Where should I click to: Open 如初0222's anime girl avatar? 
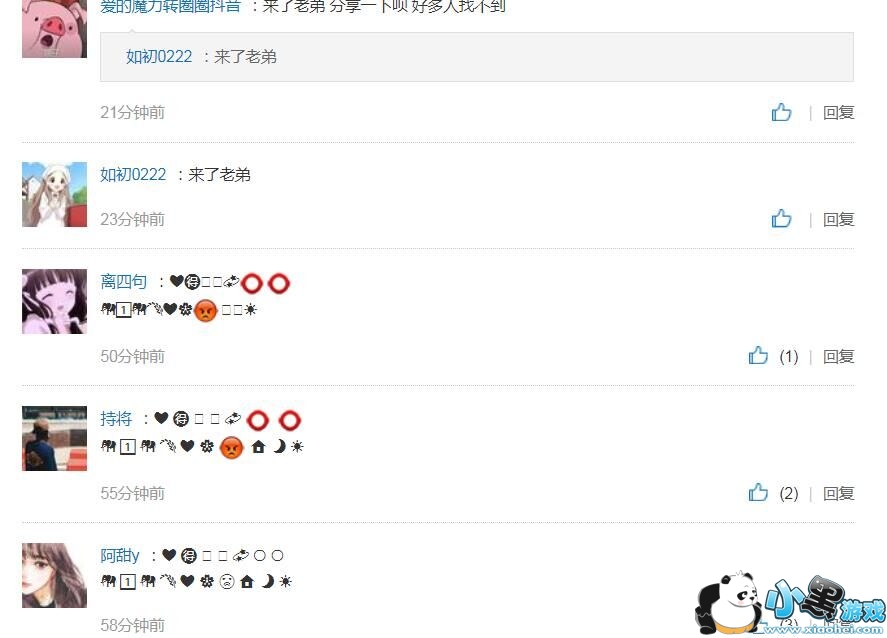pyautogui.click(x=54, y=195)
